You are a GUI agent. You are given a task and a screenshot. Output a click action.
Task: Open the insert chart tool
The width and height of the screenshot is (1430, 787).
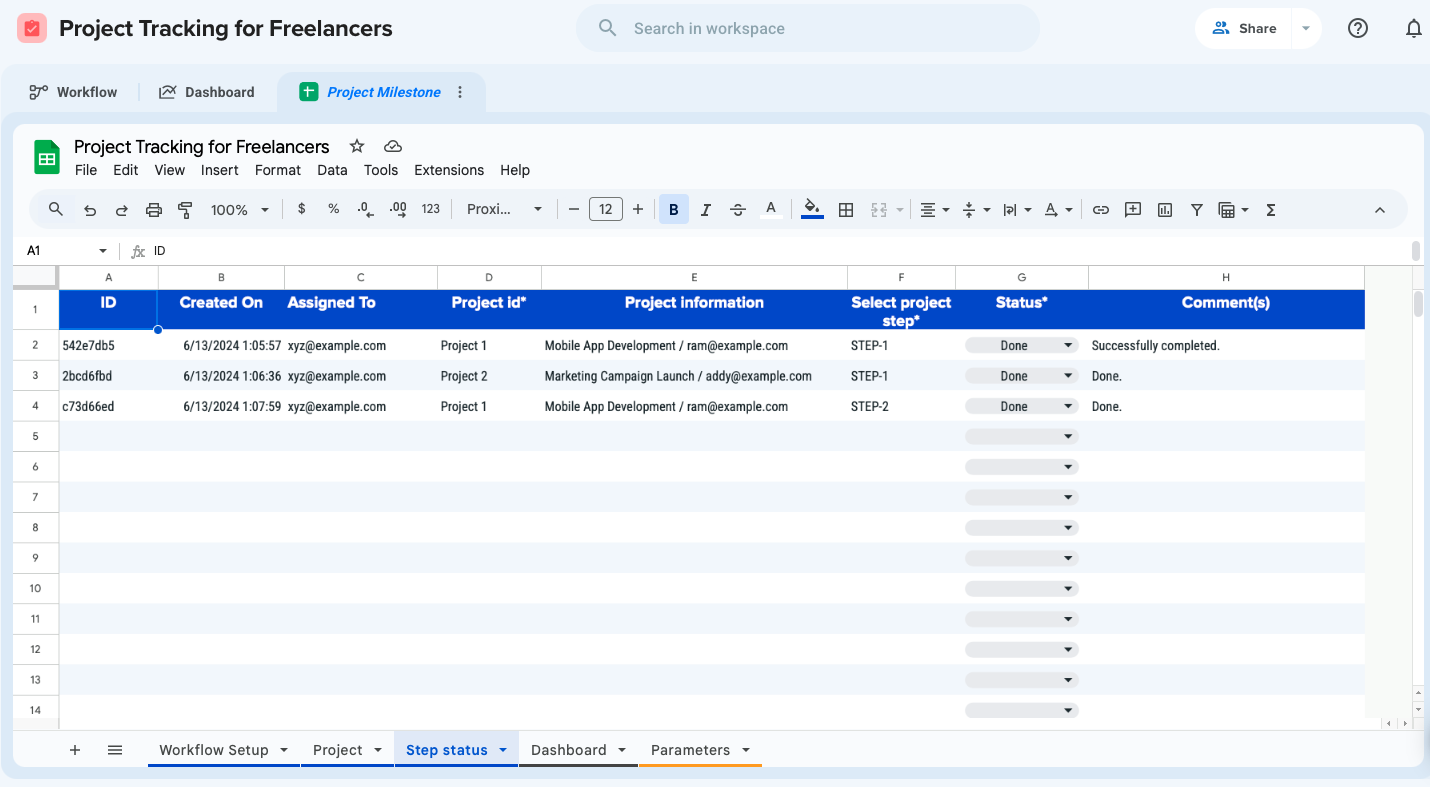(x=1165, y=210)
